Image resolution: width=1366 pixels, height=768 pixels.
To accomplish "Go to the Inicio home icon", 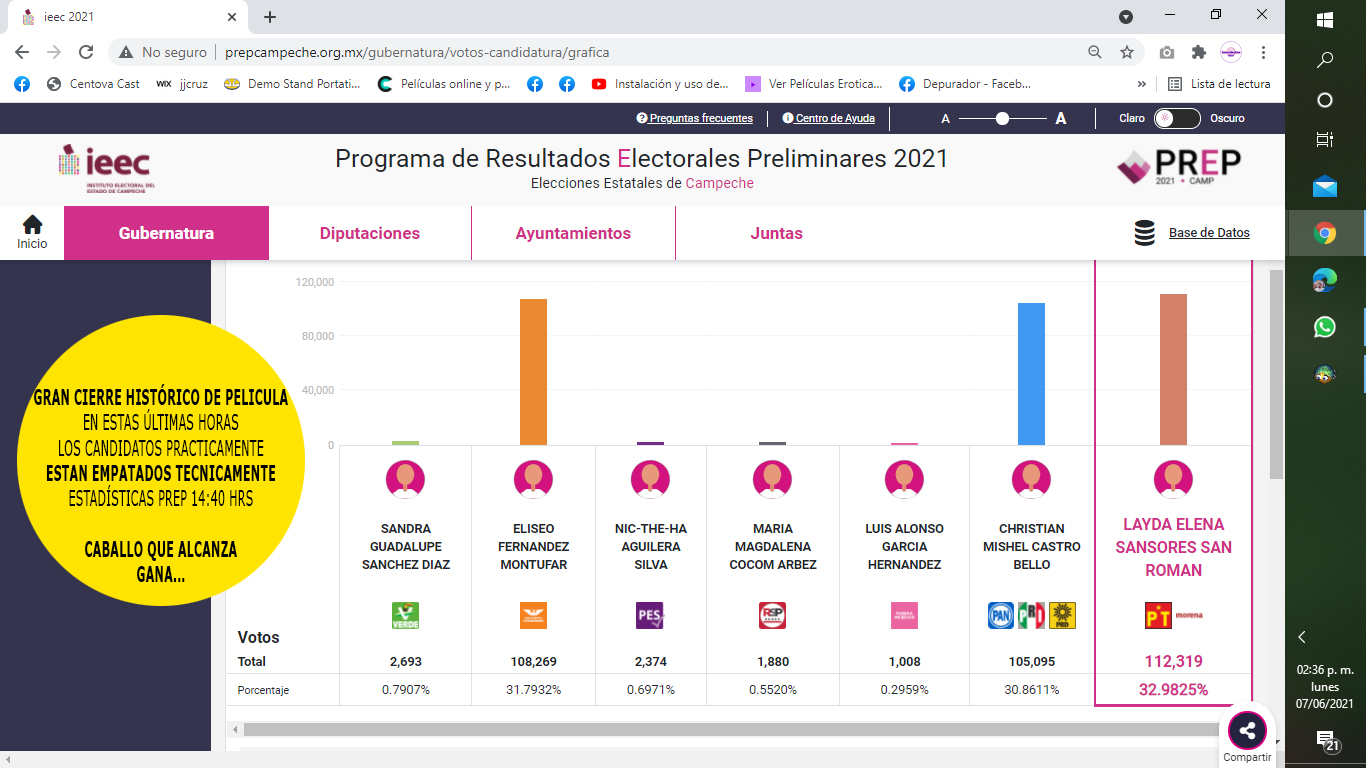I will tap(32, 231).
